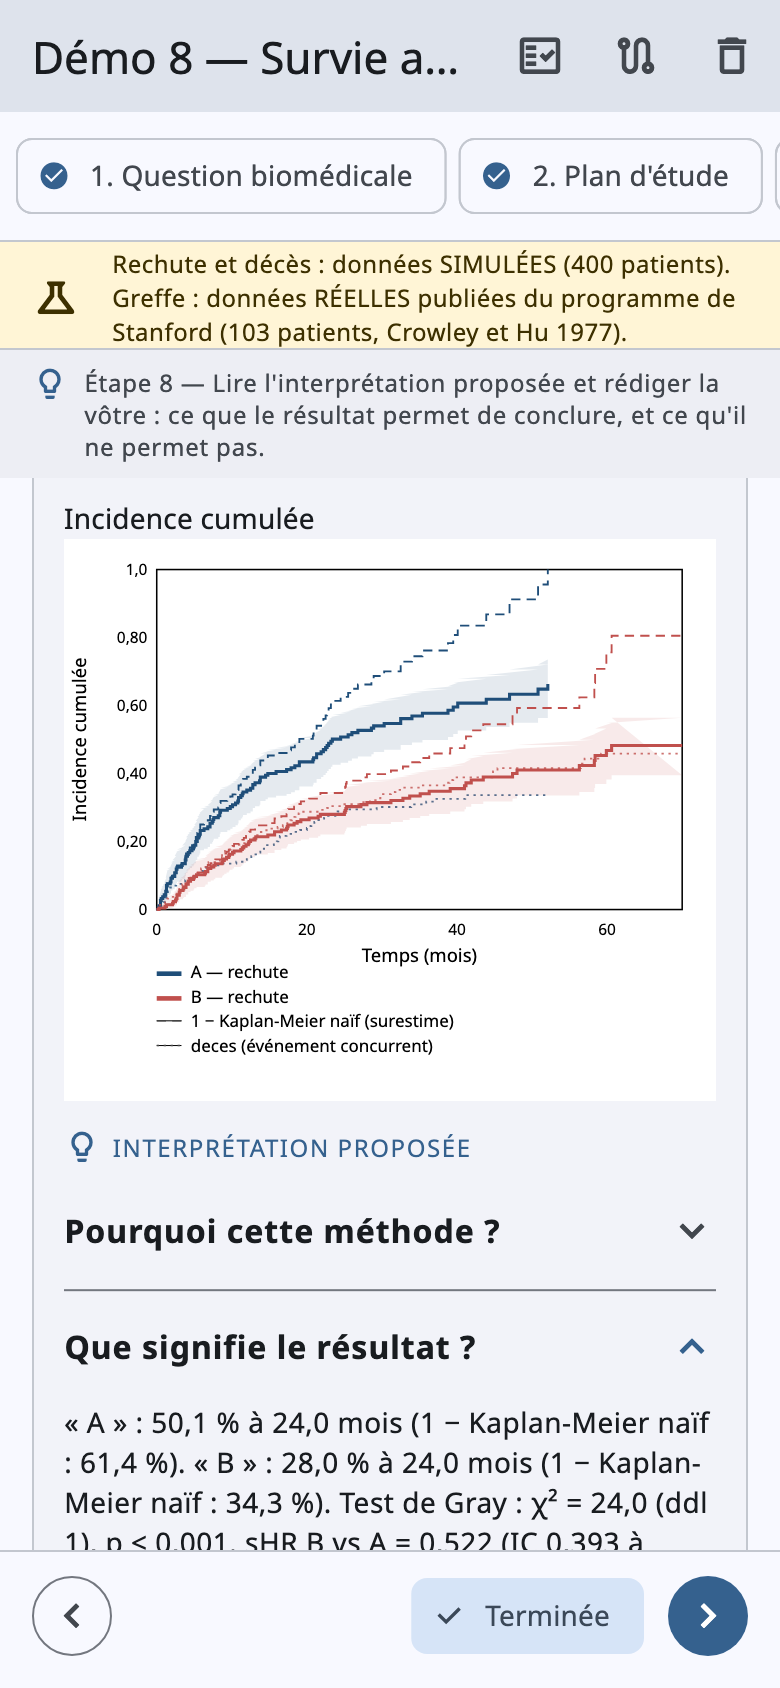The height and width of the screenshot is (1688, 780).
Task: Click the lightbulb next to Interprétation proposée
Action: (x=83, y=1147)
